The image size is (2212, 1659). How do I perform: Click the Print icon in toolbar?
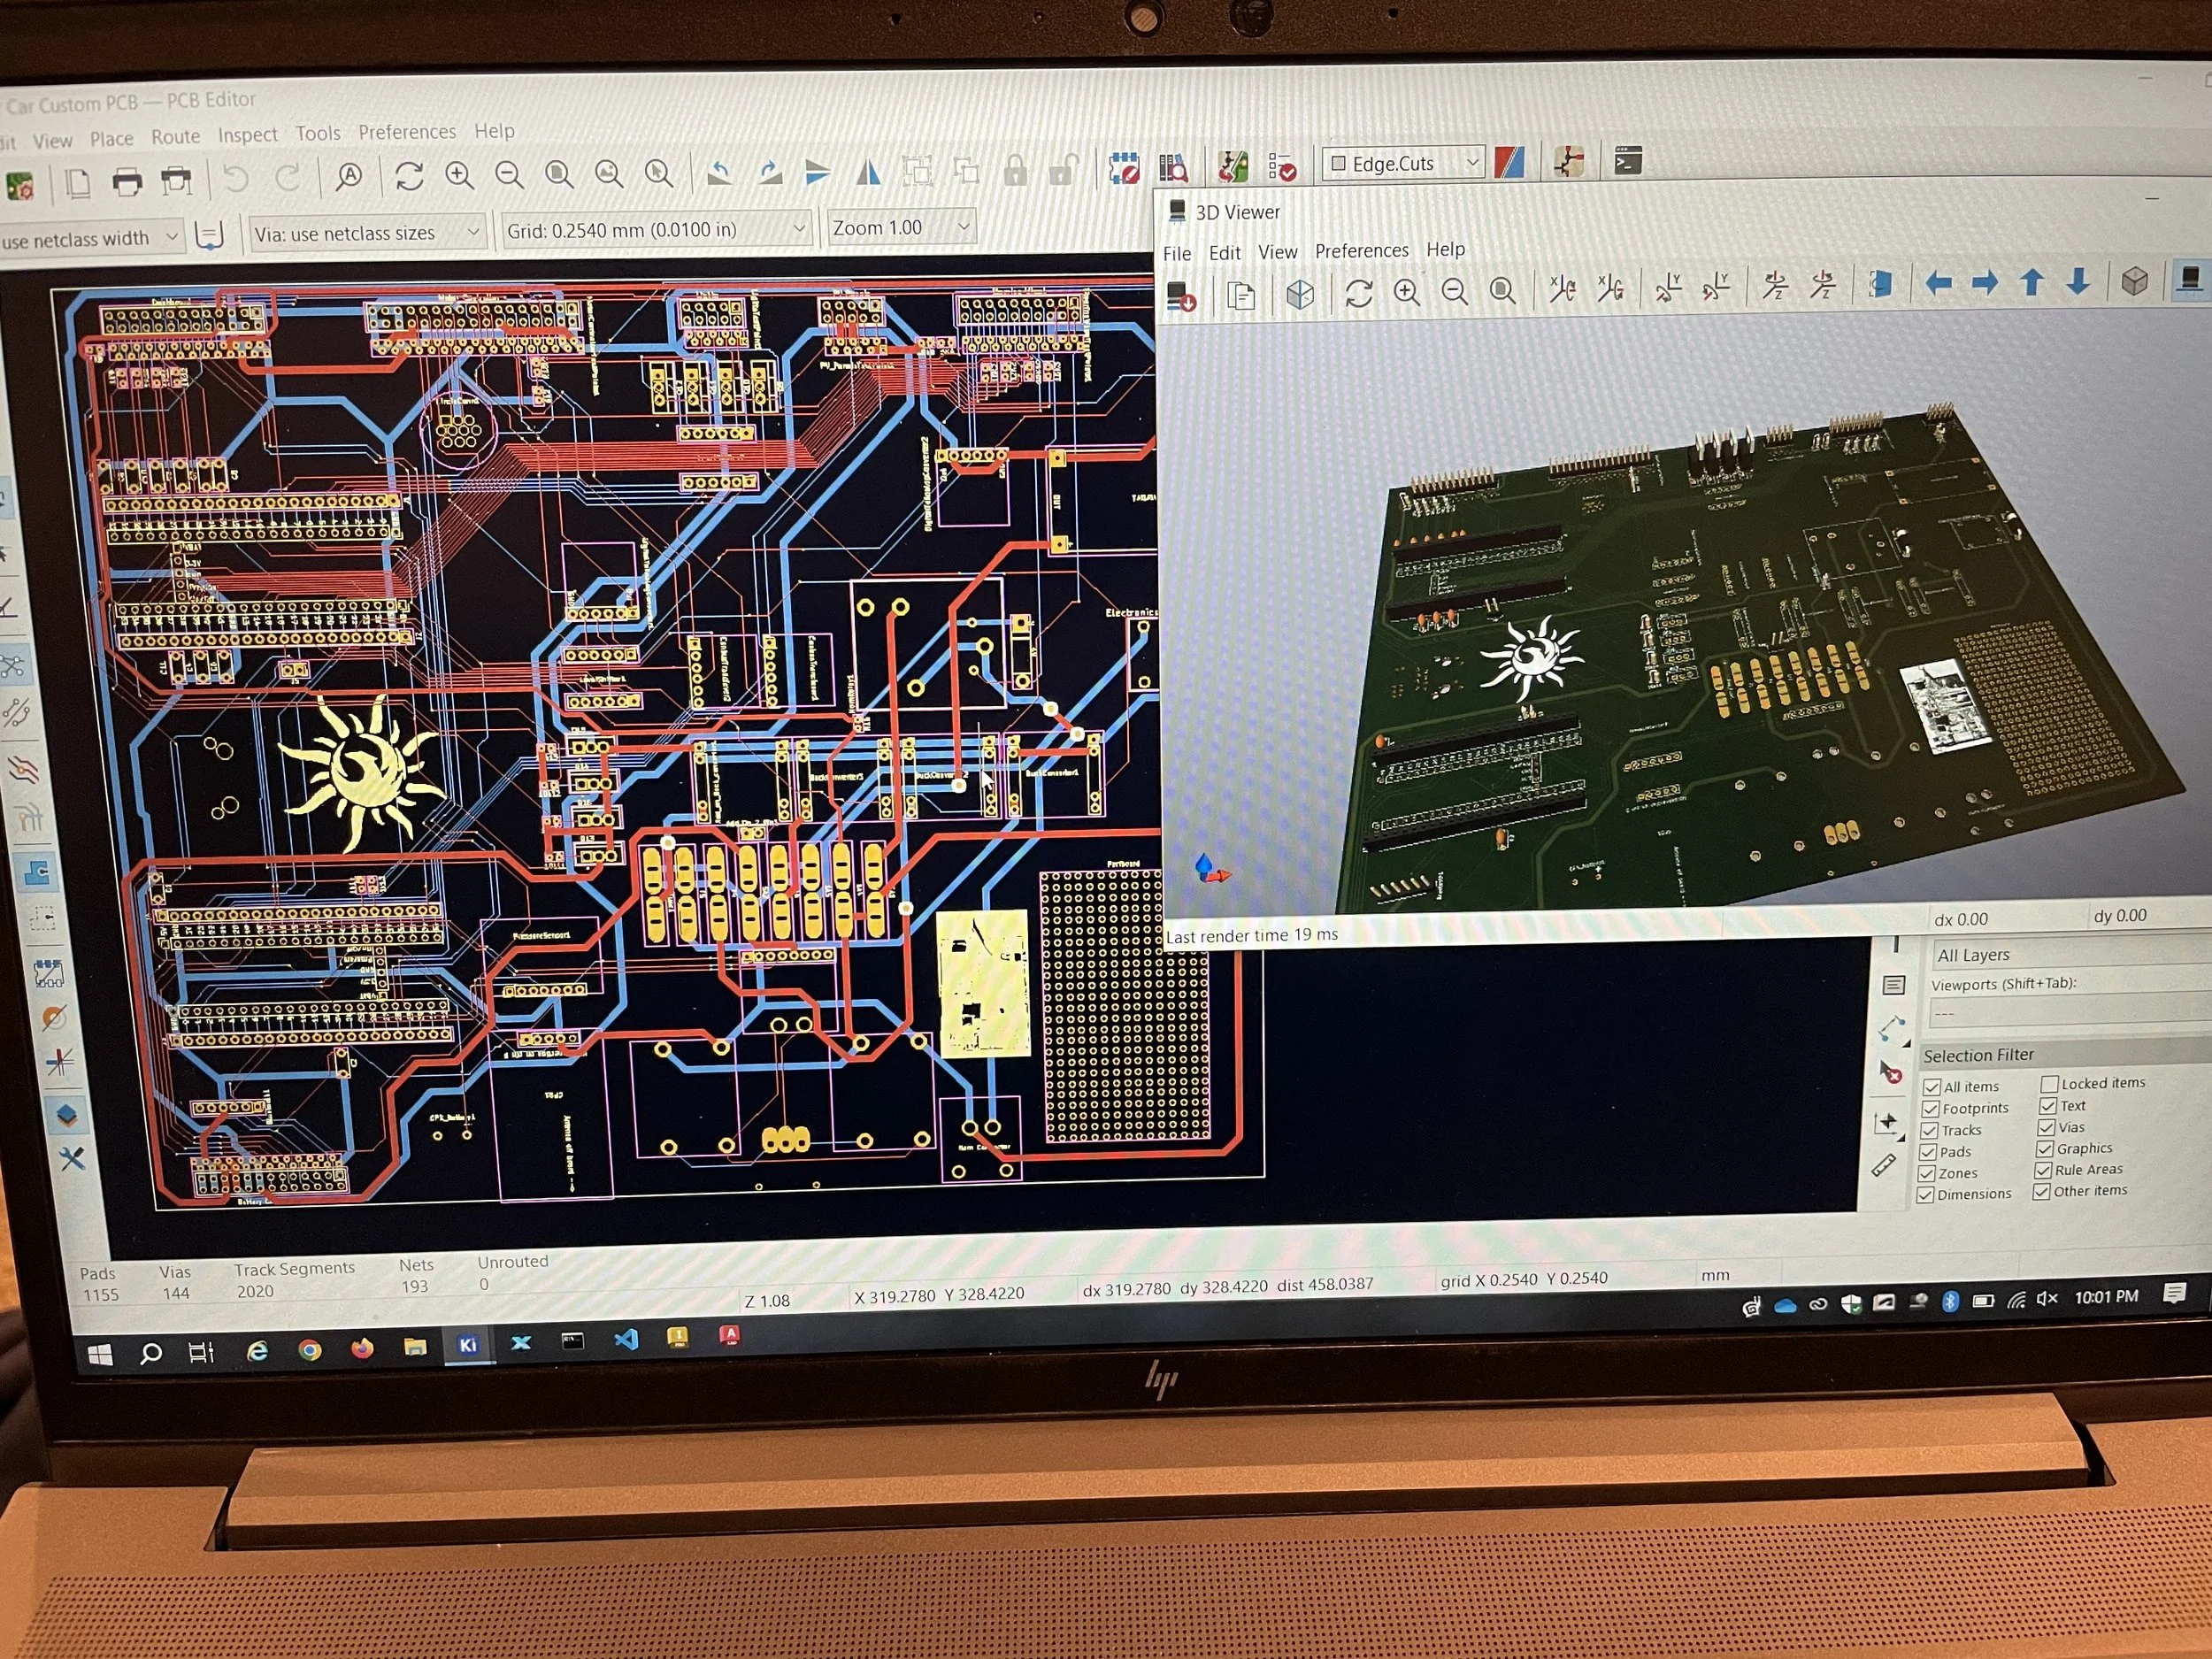point(127,182)
